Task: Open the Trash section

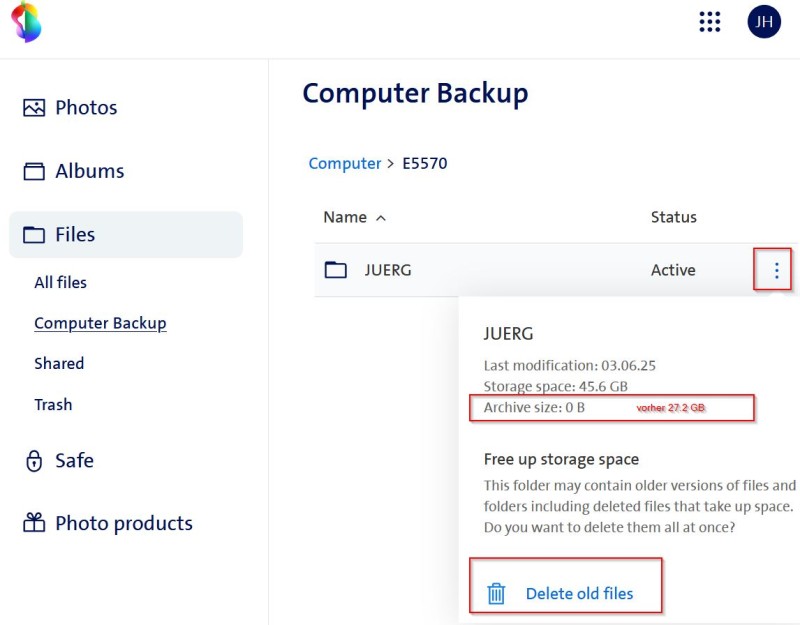Action: click(x=53, y=405)
